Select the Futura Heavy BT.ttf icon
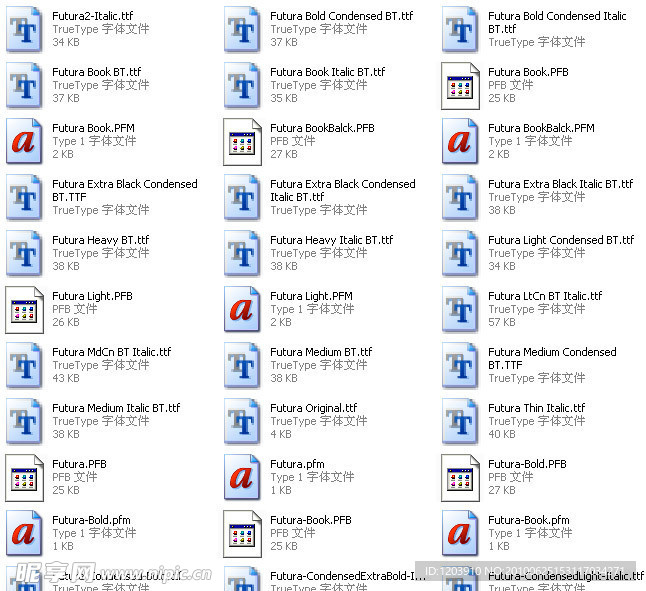The height and width of the screenshot is (591, 646). point(24,253)
